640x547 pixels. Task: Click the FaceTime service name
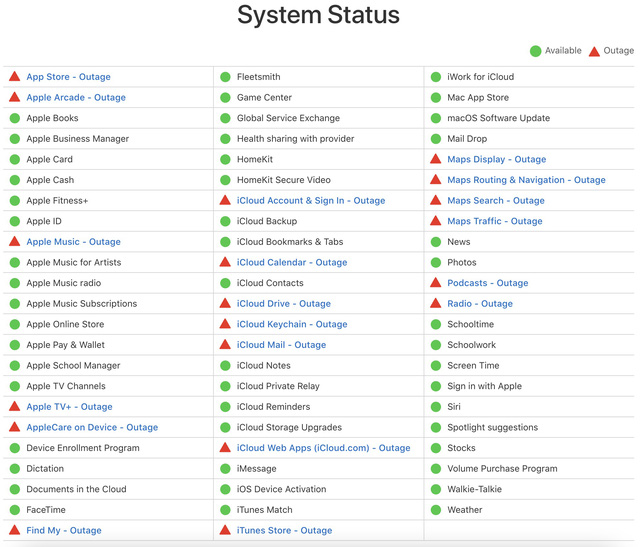click(x=46, y=510)
